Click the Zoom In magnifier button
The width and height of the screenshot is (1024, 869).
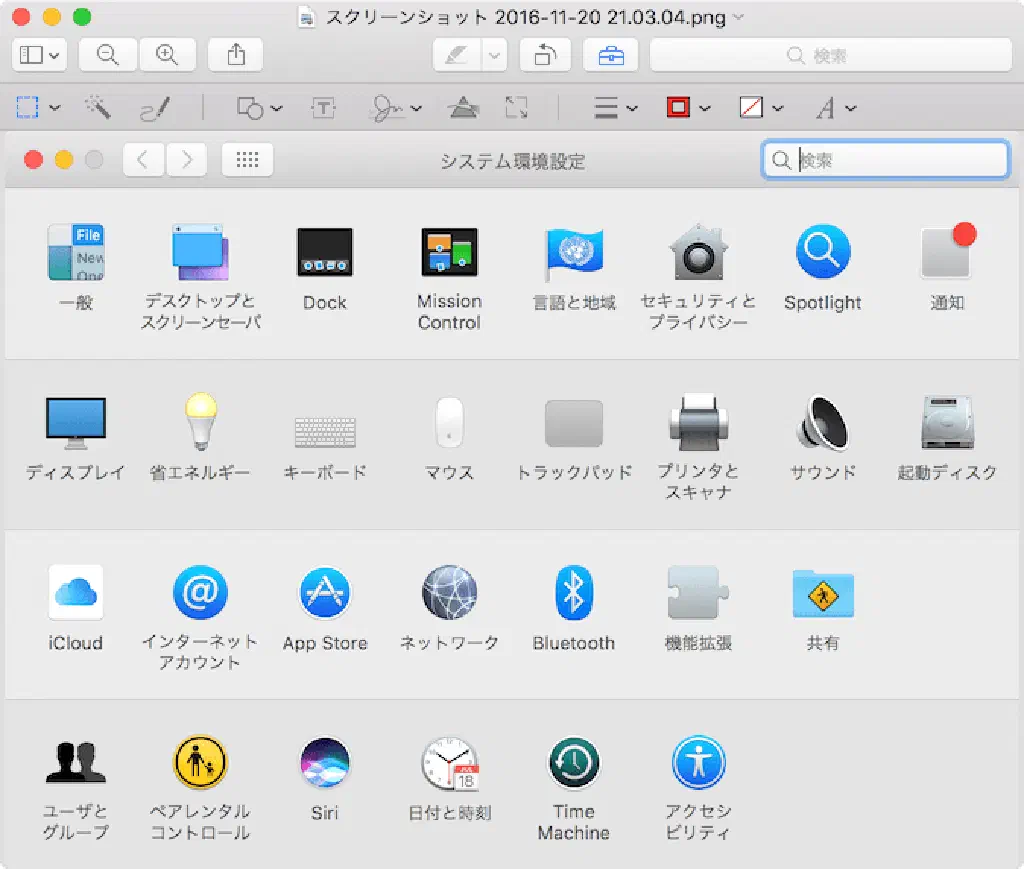(167, 56)
